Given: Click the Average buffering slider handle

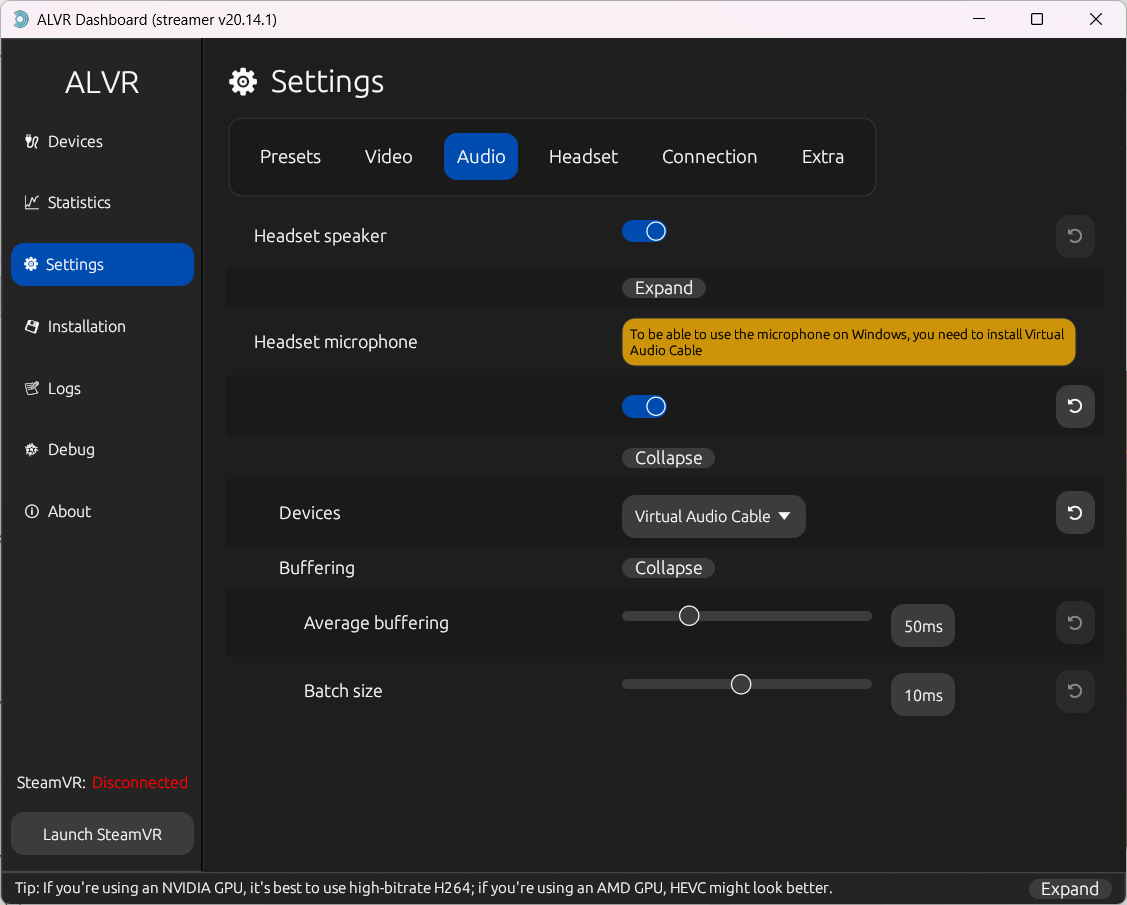Looking at the screenshot, I should pos(689,616).
